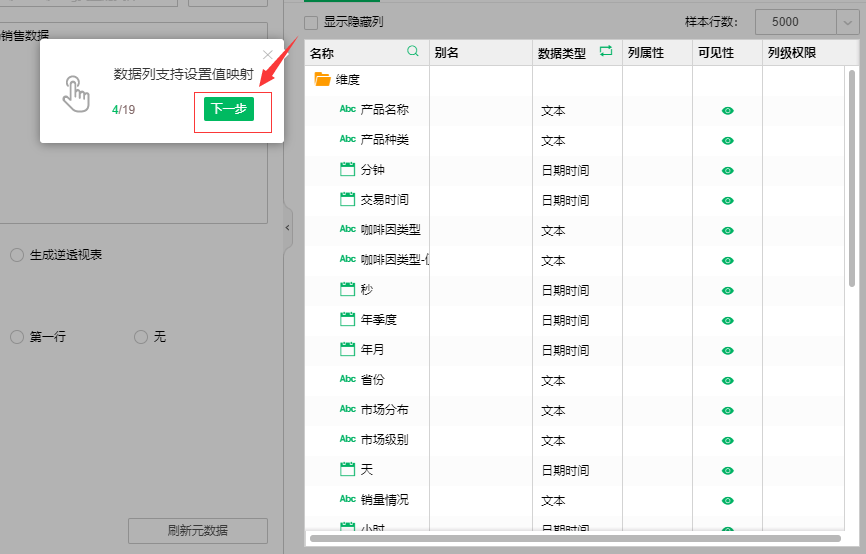Image resolution: width=866 pixels, height=554 pixels.
Task: Click the switch icon beside 数据类型 header
Action: (606, 51)
